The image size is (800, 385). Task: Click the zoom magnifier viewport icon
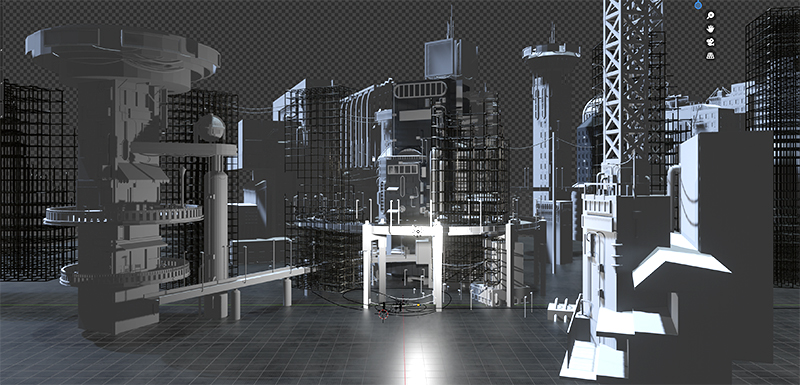tap(710, 15)
